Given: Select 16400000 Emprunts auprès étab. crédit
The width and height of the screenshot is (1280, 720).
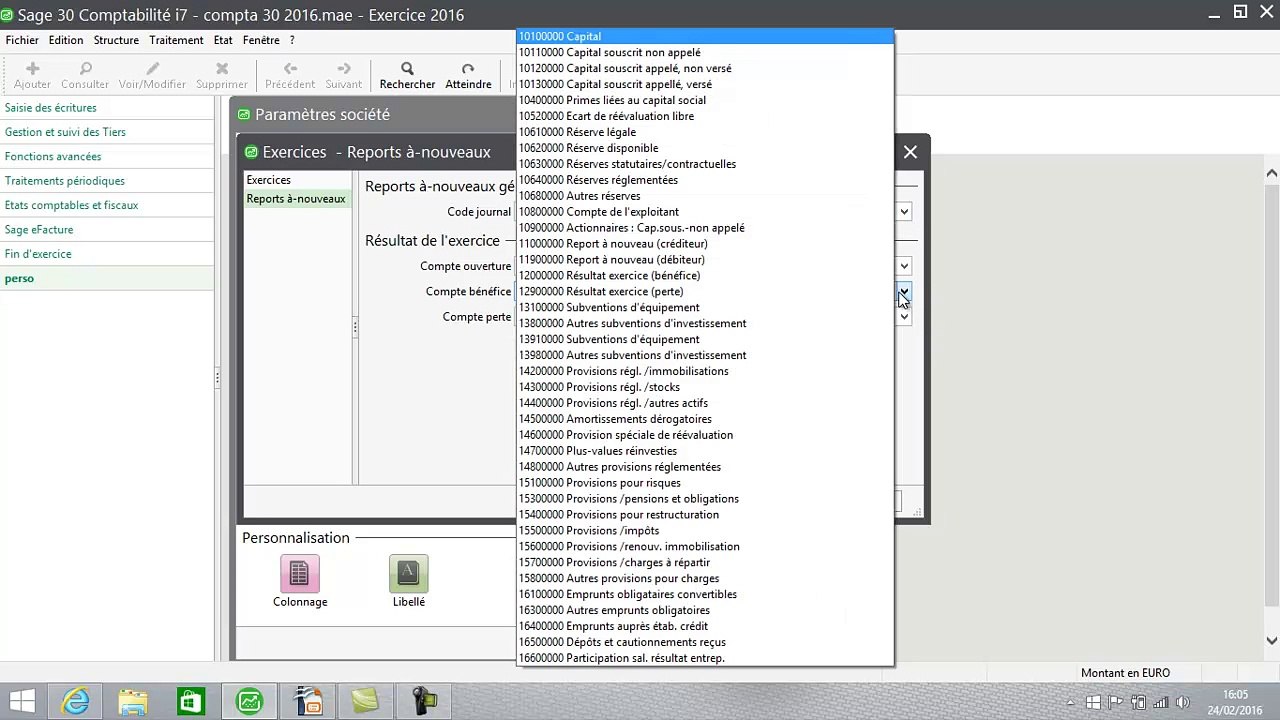Looking at the screenshot, I should pyautogui.click(x=705, y=626).
